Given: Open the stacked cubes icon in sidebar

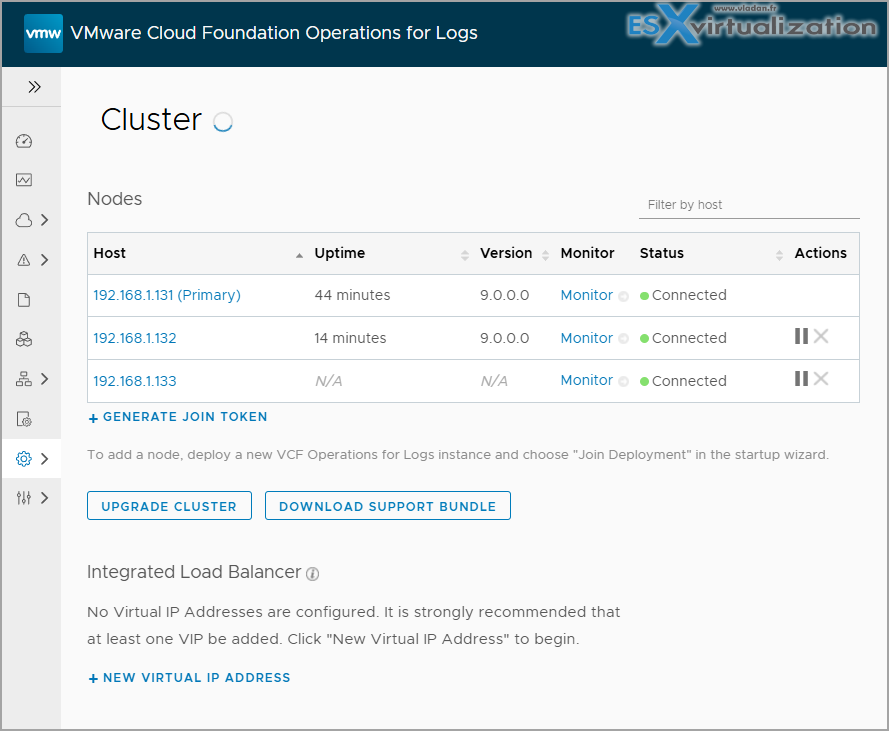Looking at the screenshot, I should point(24,340).
